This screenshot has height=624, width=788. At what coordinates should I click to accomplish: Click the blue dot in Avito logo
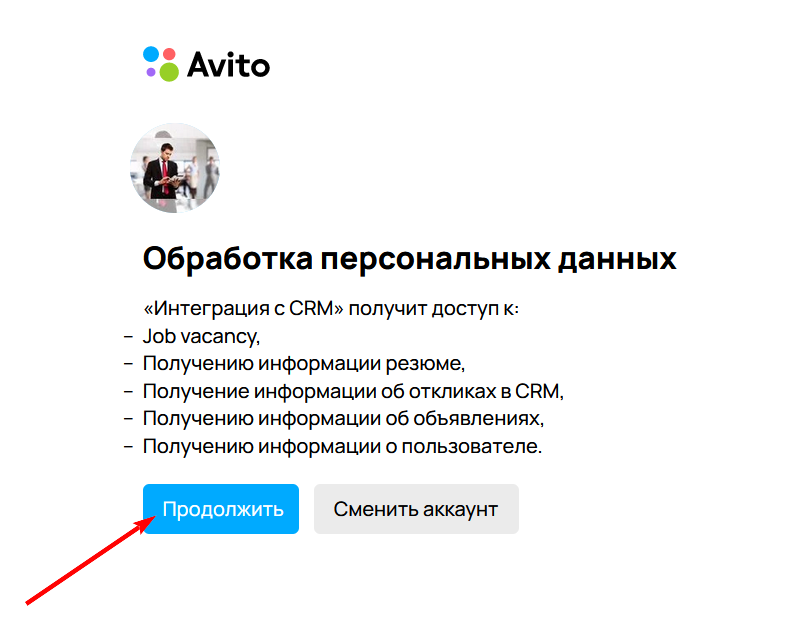(x=151, y=54)
